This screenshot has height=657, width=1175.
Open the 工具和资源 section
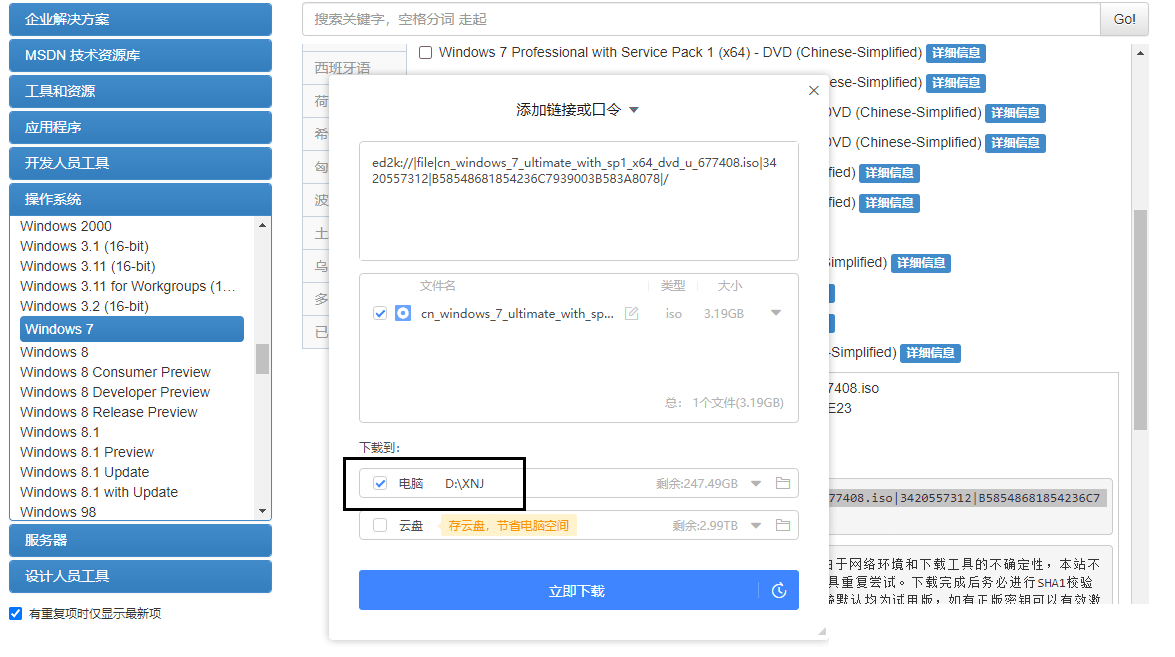tap(140, 91)
